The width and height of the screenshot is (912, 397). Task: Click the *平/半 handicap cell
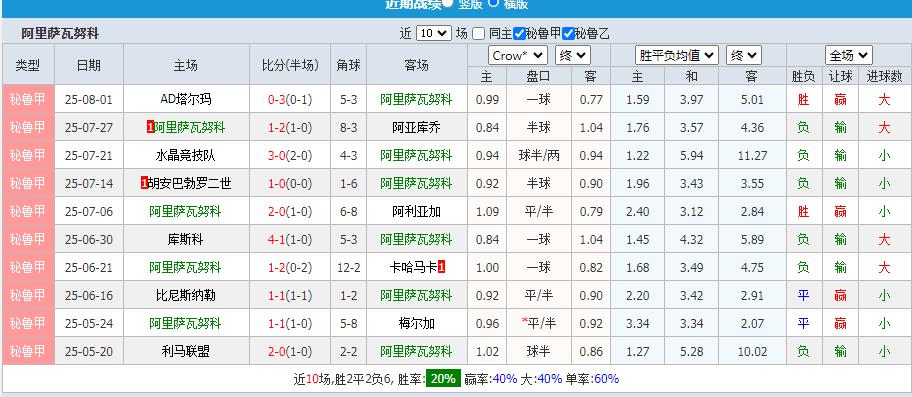pyautogui.click(x=539, y=323)
